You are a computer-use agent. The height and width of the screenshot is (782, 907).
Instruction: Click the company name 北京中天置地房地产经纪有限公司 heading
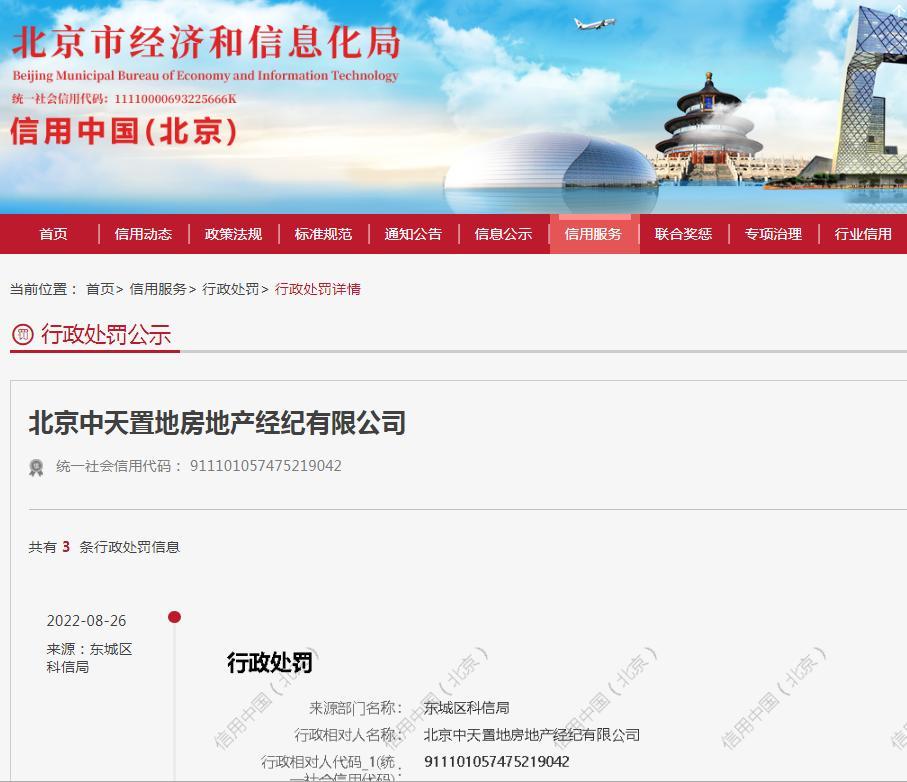pyautogui.click(x=217, y=422)
